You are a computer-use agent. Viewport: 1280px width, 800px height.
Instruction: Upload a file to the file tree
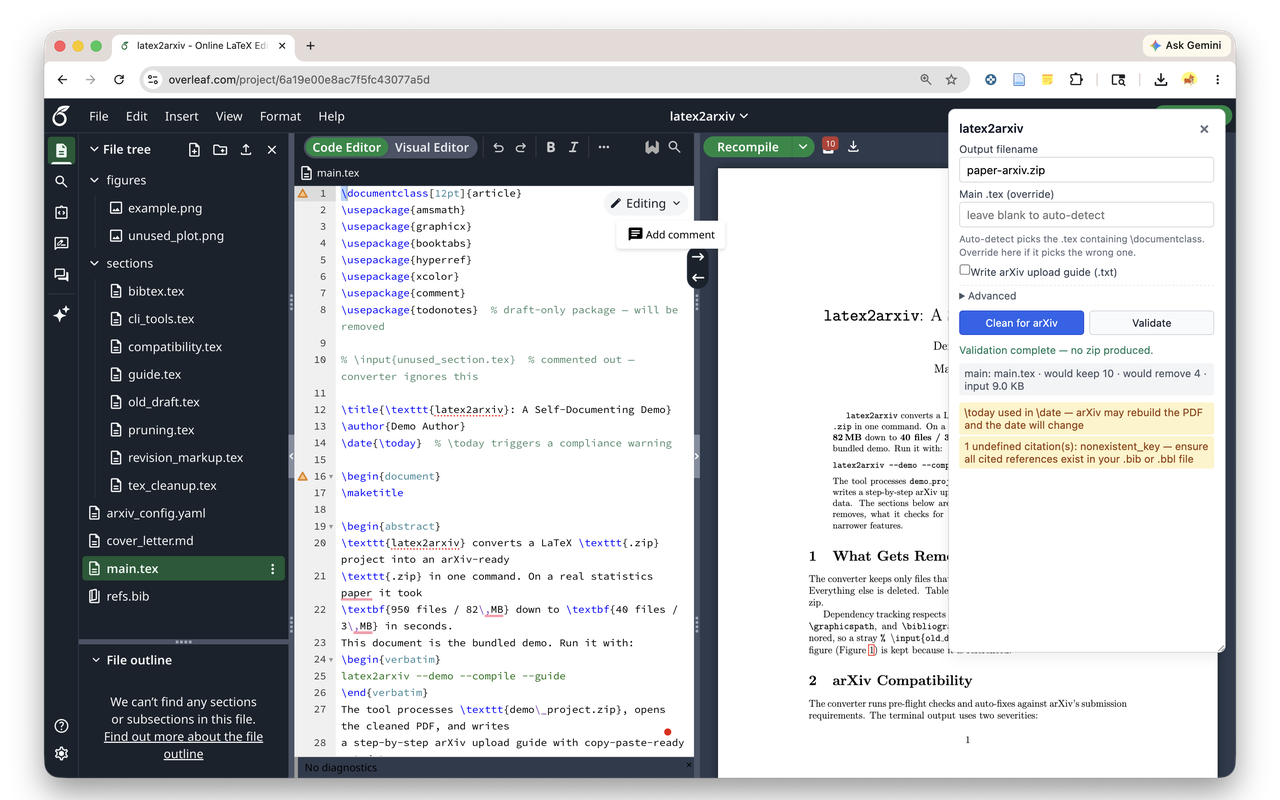point(246,150)
